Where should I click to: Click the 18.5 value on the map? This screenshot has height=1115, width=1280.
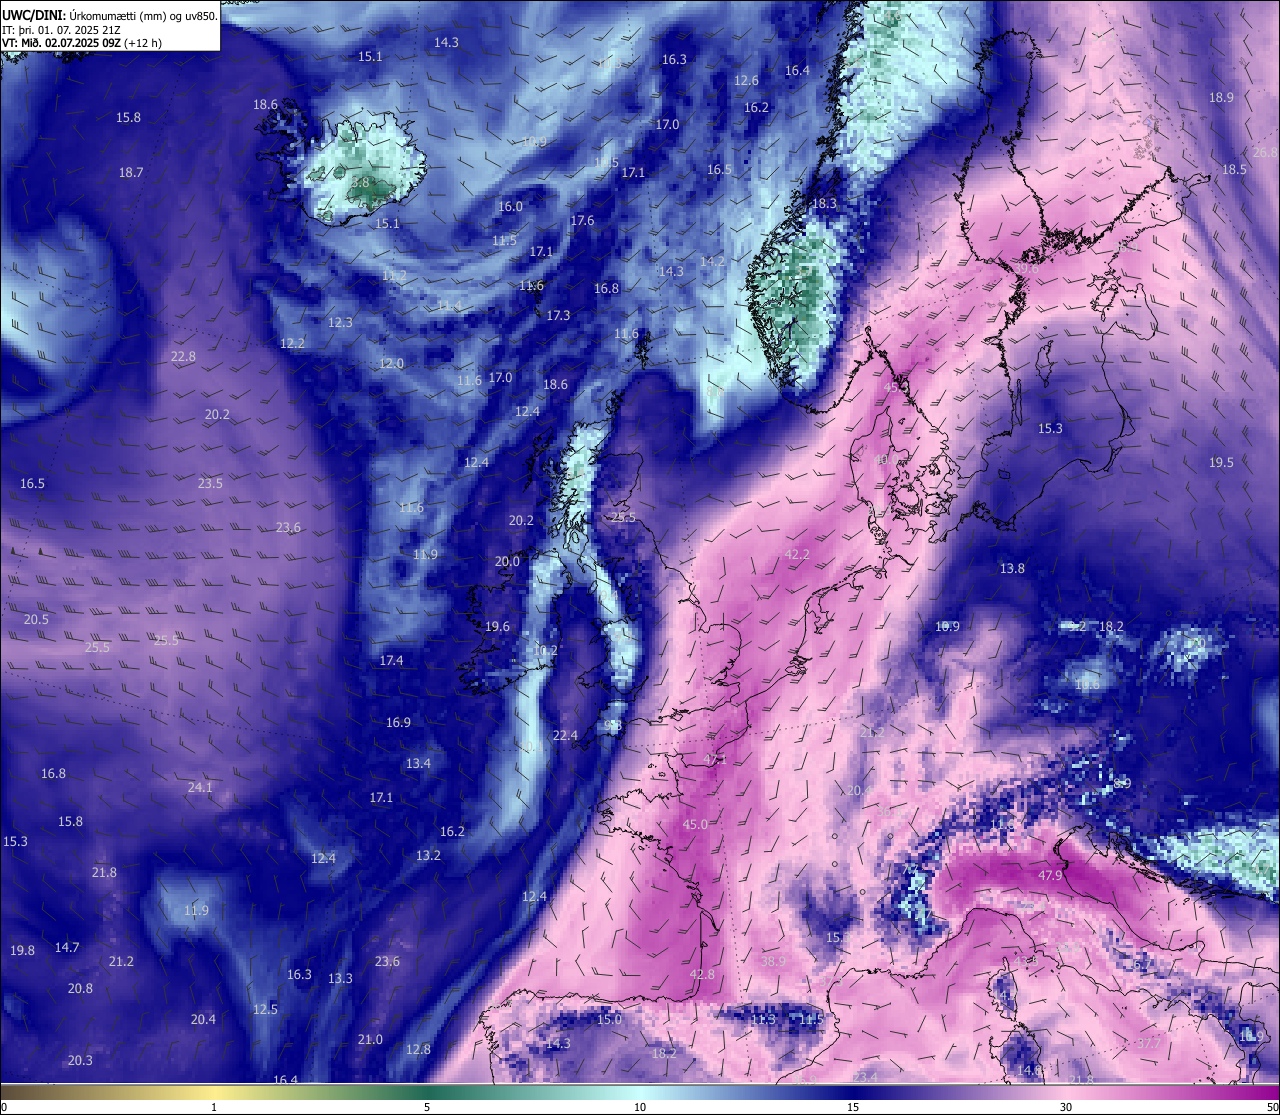(x=1234, y=169)
